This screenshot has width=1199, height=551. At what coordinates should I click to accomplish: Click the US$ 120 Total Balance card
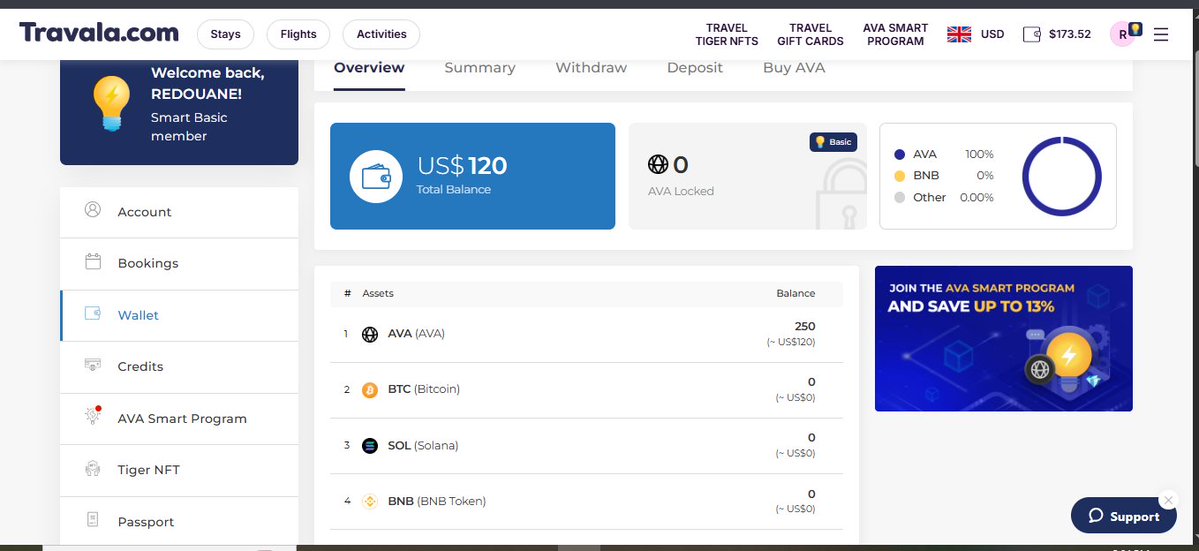point(473,176)
